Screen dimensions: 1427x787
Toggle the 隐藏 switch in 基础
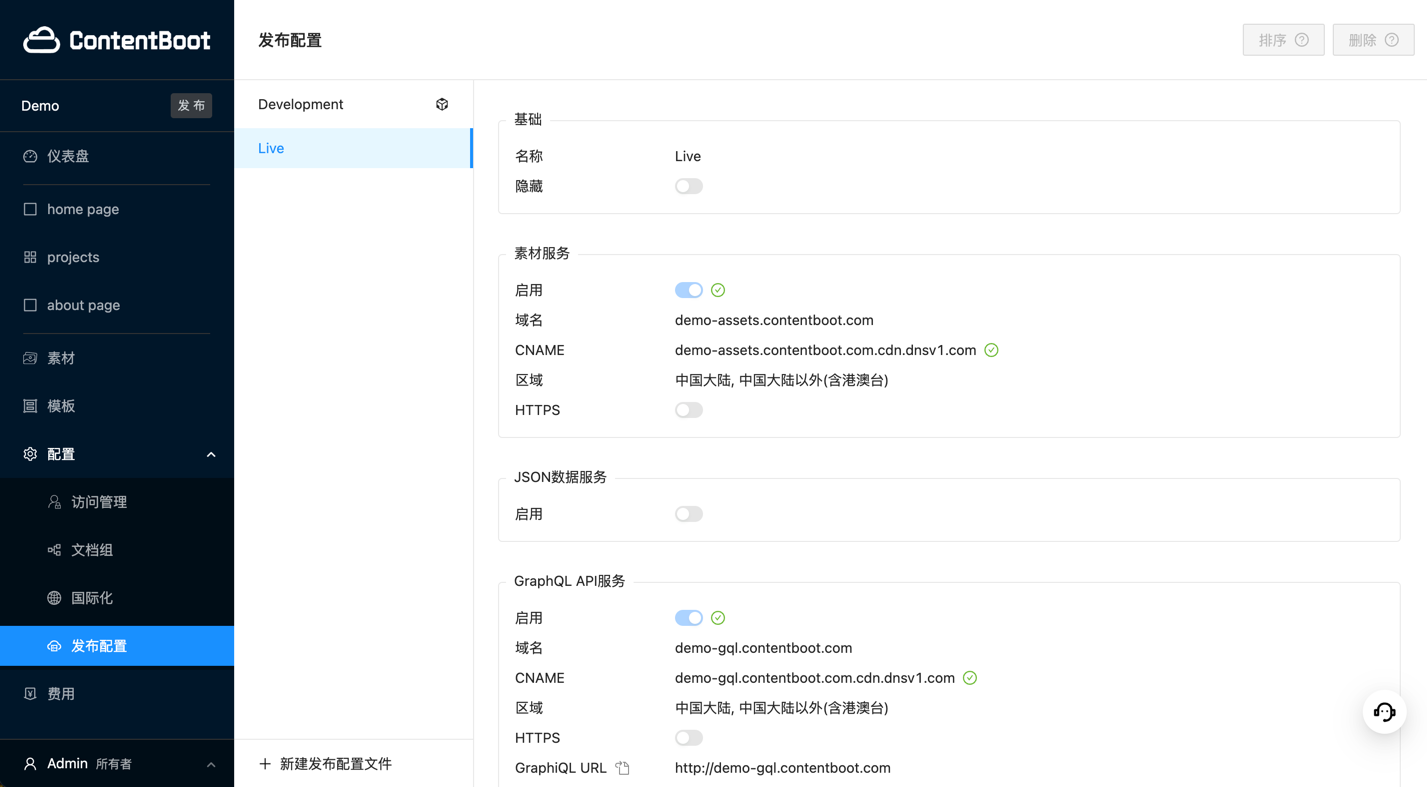tap(689, 186)
